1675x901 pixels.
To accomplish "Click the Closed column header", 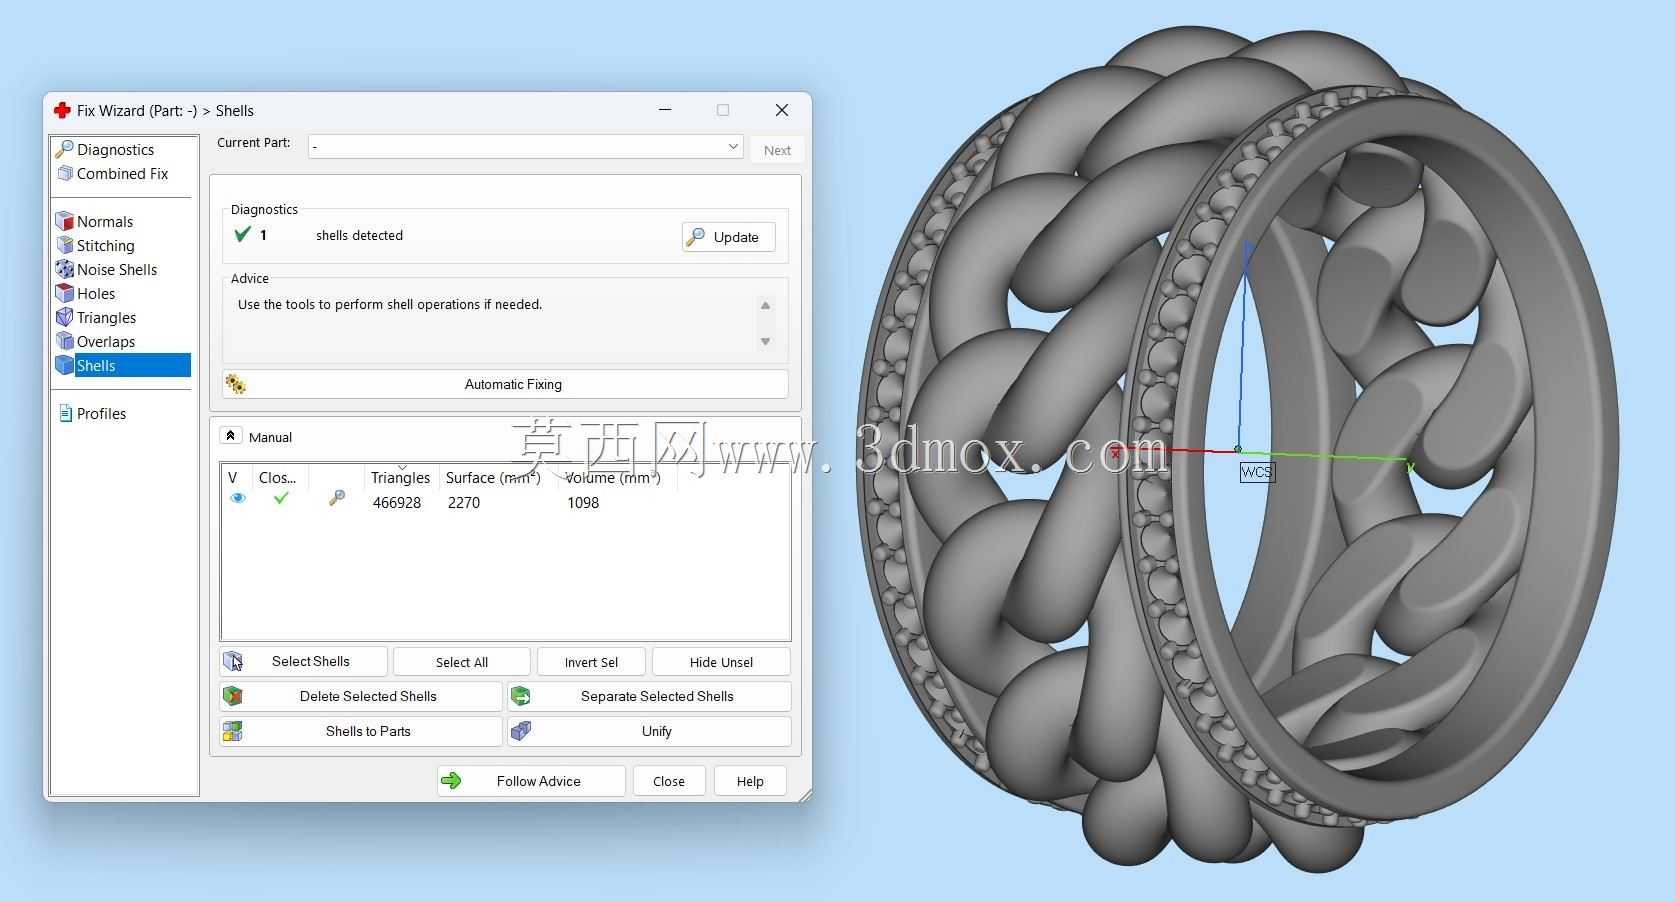I will coord(277,478).
